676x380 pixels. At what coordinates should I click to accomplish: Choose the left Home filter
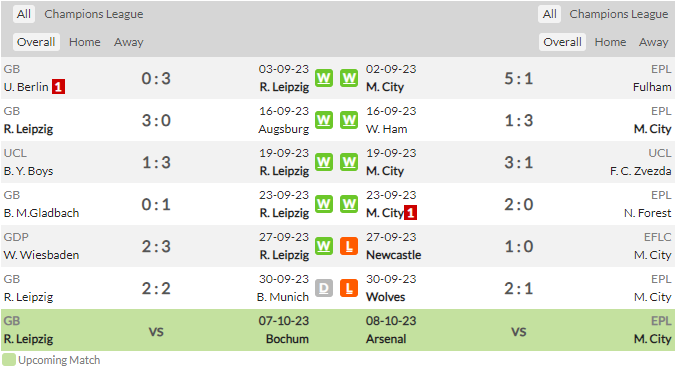pyautogui.click(x=84, y=42)
